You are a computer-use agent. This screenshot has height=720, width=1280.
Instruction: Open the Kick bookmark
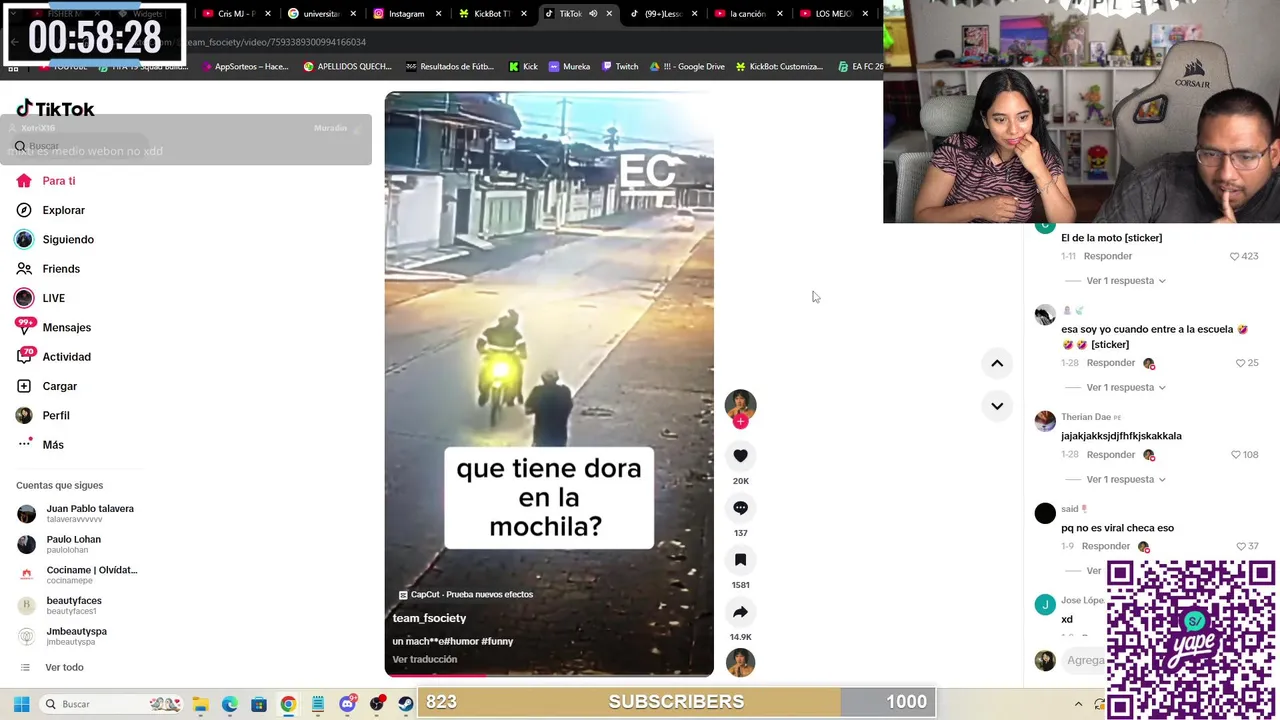pyautogui.click(x=523, y=67)
